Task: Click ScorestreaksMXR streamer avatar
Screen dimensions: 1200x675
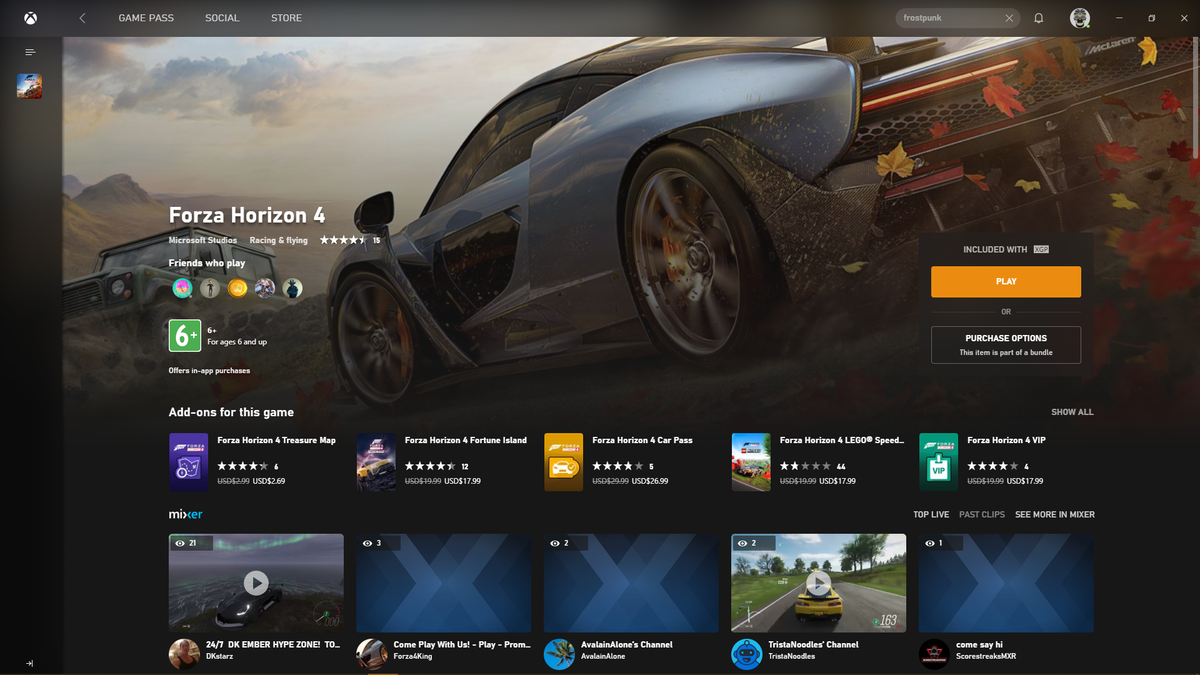Action: [934, 654]
